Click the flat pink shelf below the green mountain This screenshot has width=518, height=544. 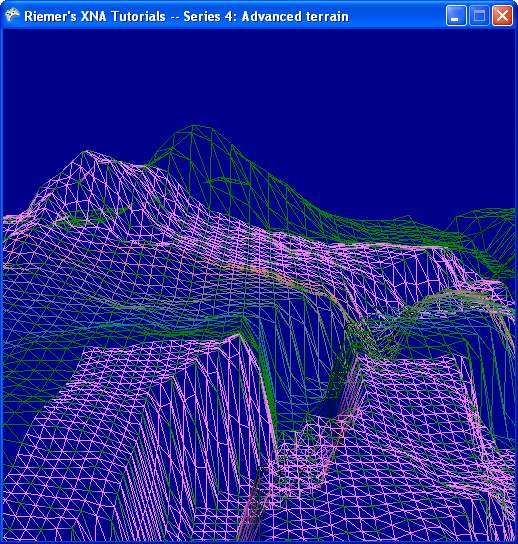click(382, 246)
